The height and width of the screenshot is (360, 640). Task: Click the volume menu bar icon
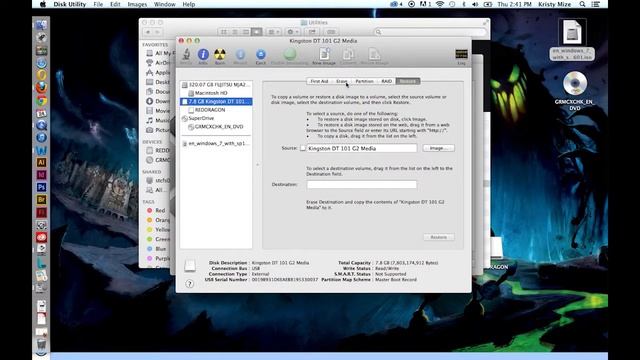(475, 4)
